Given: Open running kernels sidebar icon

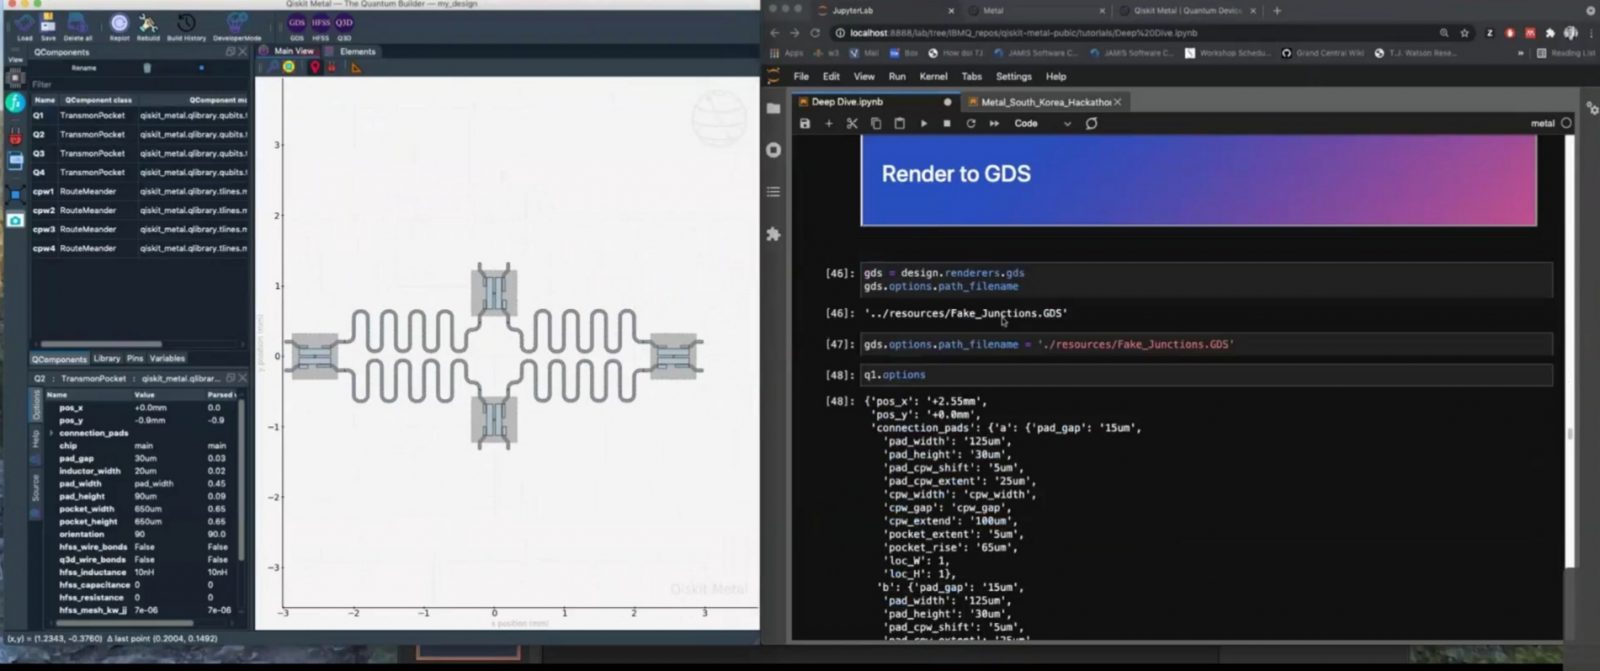Looking at the screenshot, I should 773,150.
